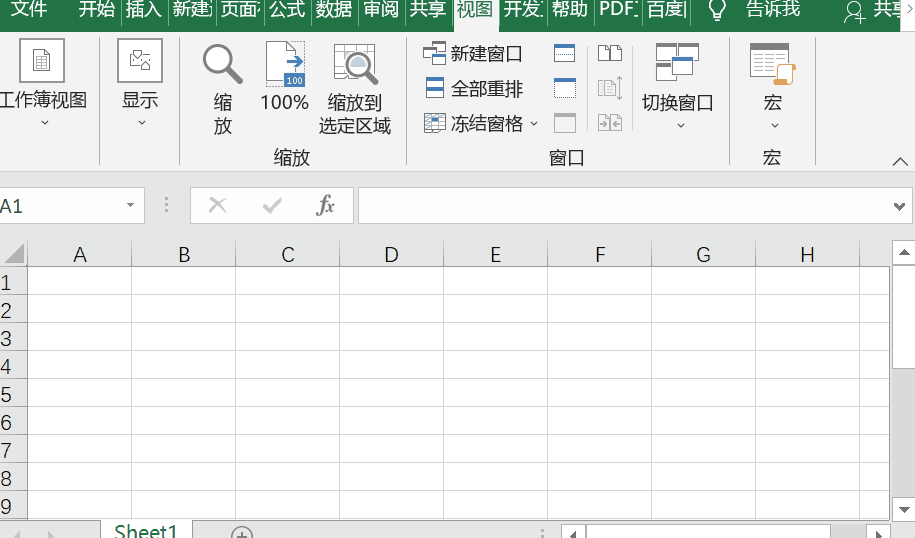
Task: Select column H header
Action: pos(808,254)
